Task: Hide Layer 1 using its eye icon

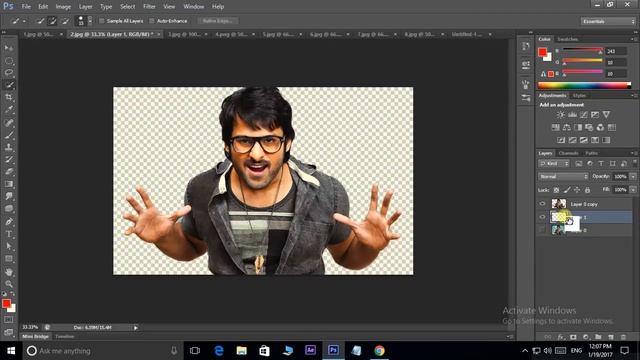Action: point(542,217)
